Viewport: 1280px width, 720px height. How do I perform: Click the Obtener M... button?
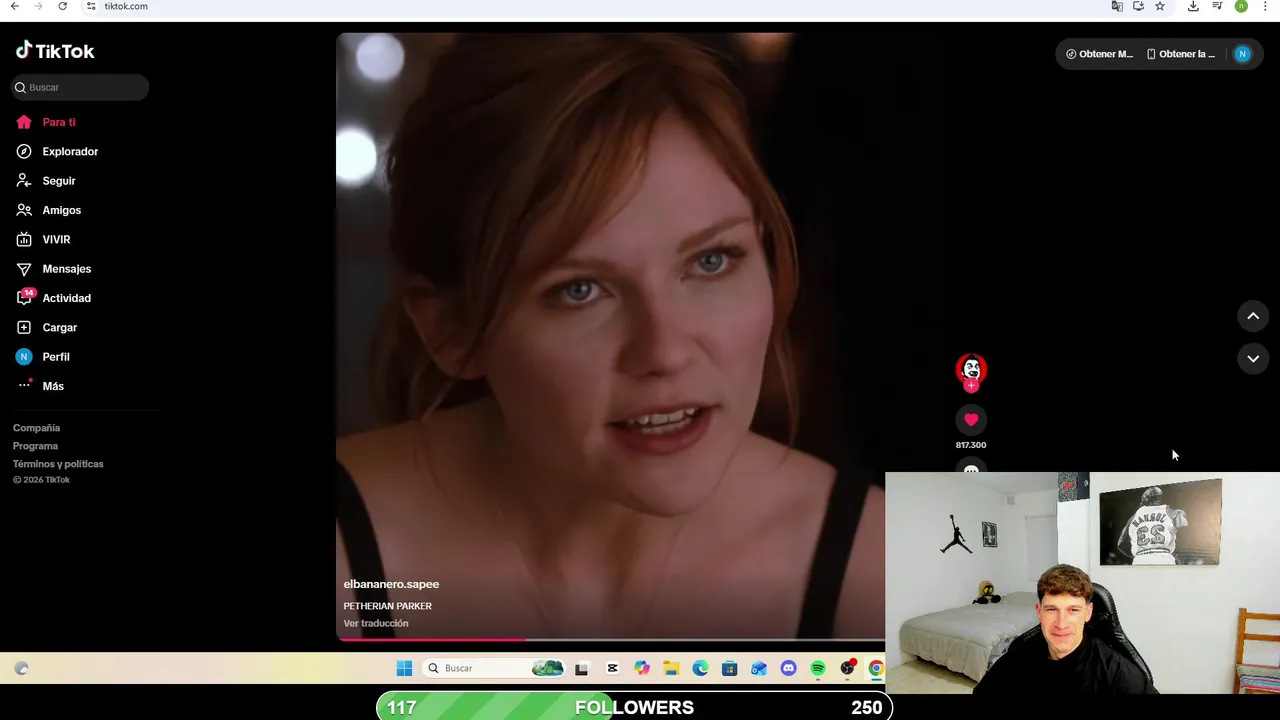click(1100, 54)
